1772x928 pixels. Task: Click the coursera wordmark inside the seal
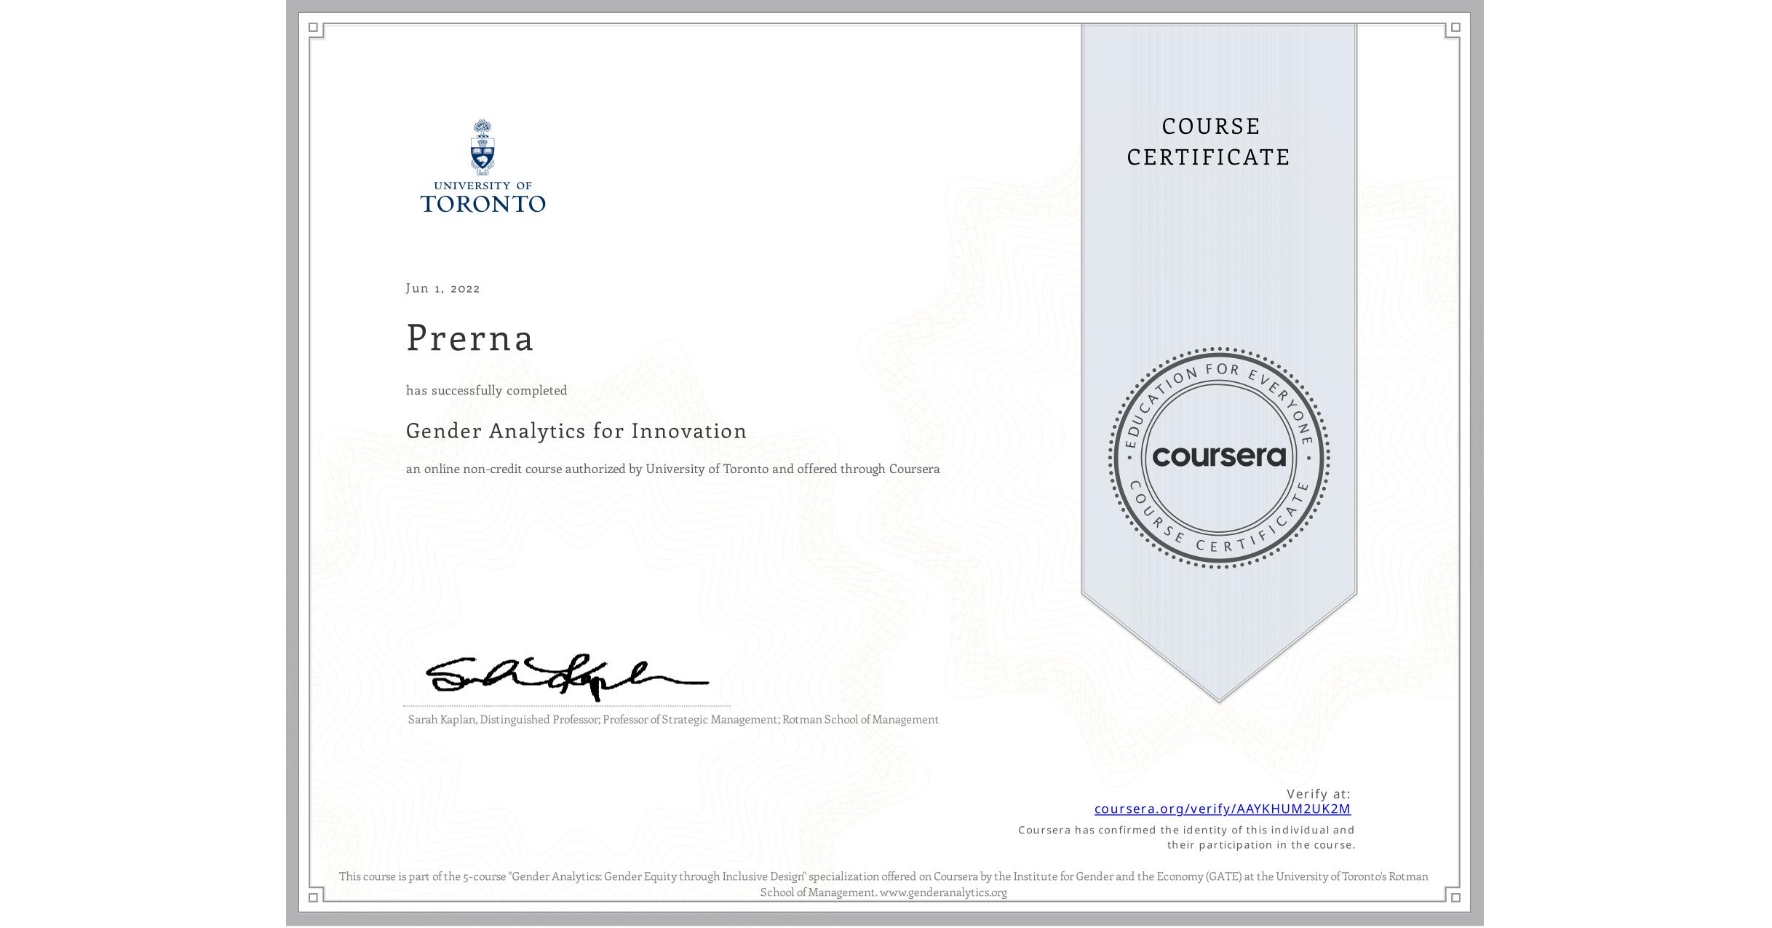pyautogui.click(x=1218, y=457)
